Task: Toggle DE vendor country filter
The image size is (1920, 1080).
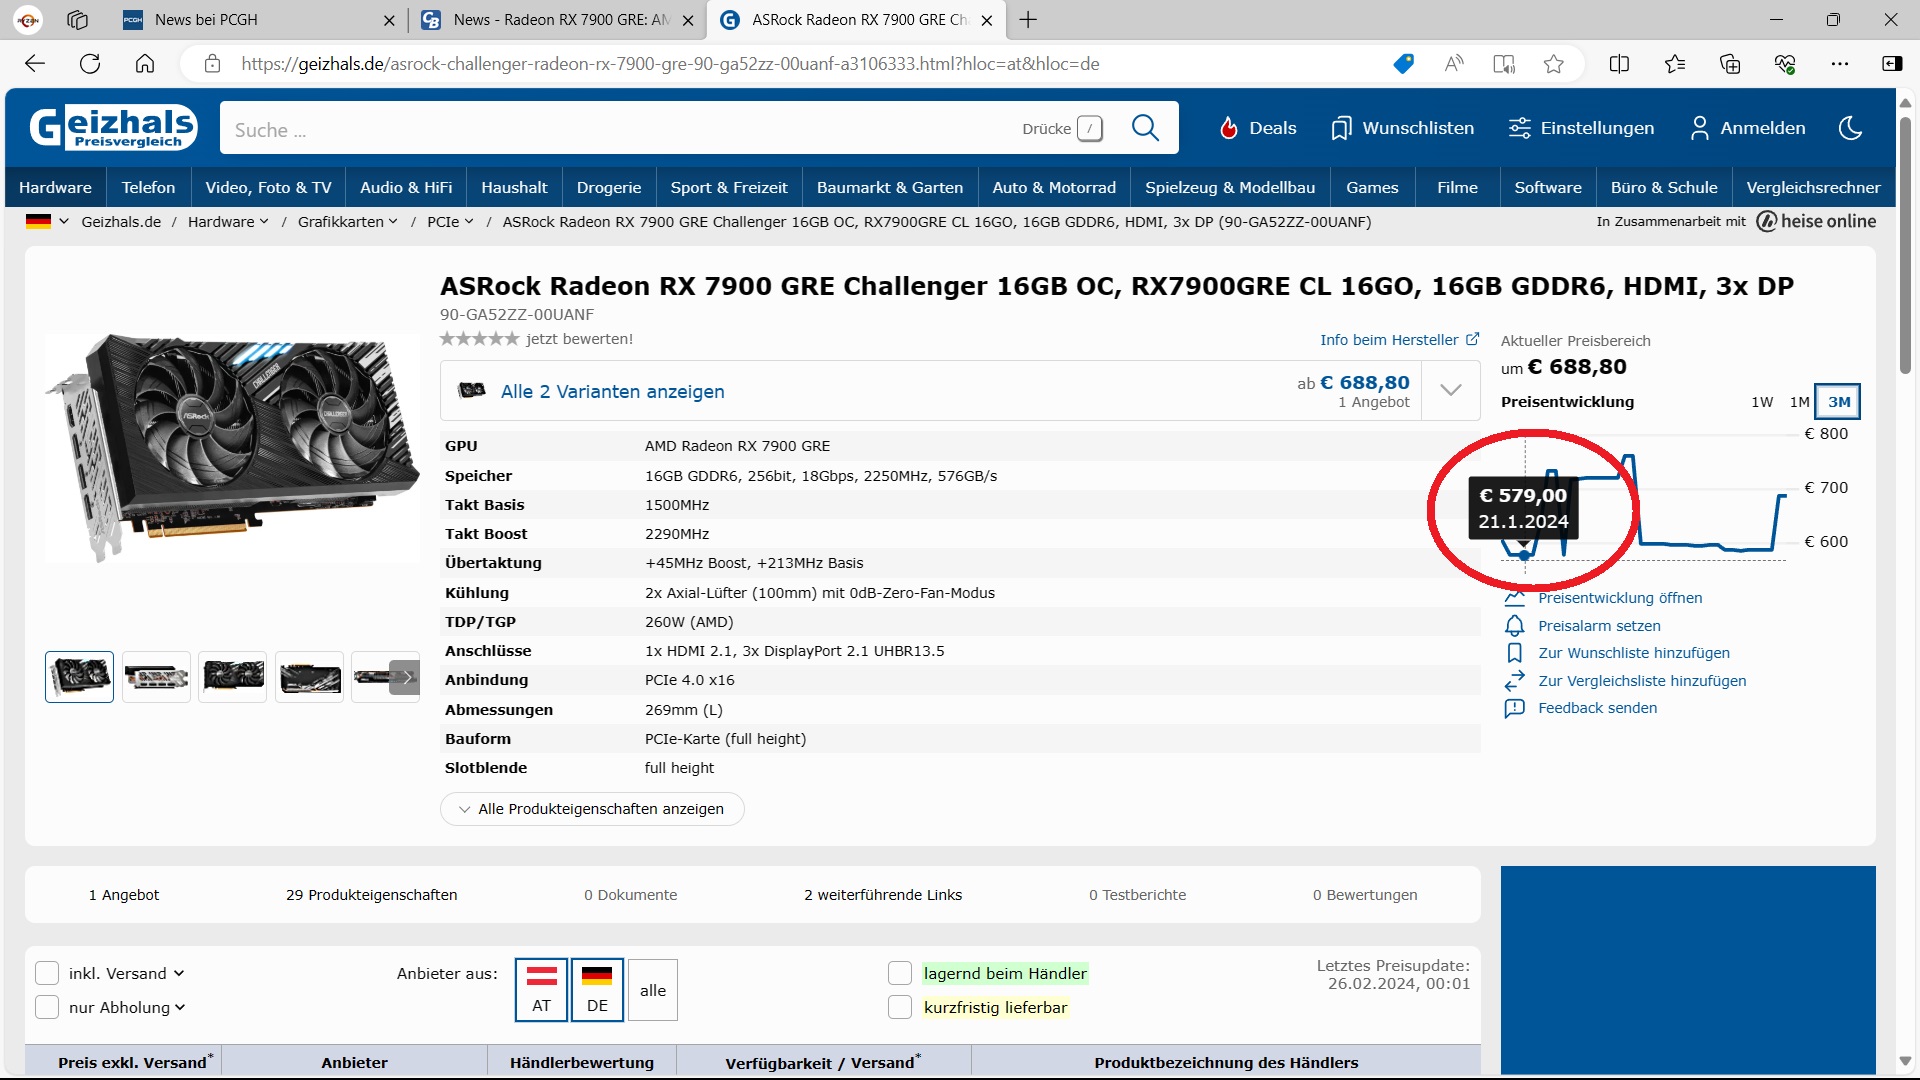Action: [x=597, y=990]
